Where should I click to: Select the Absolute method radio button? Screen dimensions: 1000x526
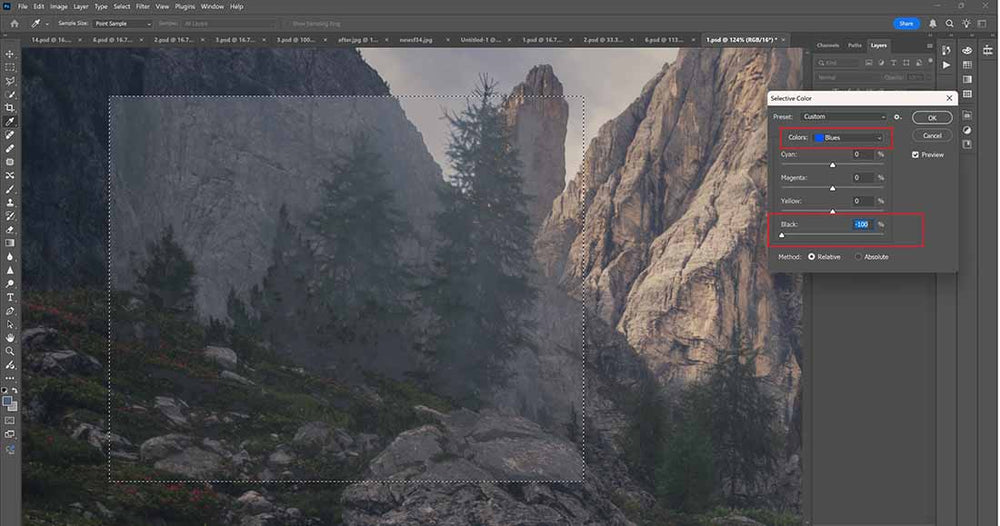pyautogui.click(x=858, y=257)
